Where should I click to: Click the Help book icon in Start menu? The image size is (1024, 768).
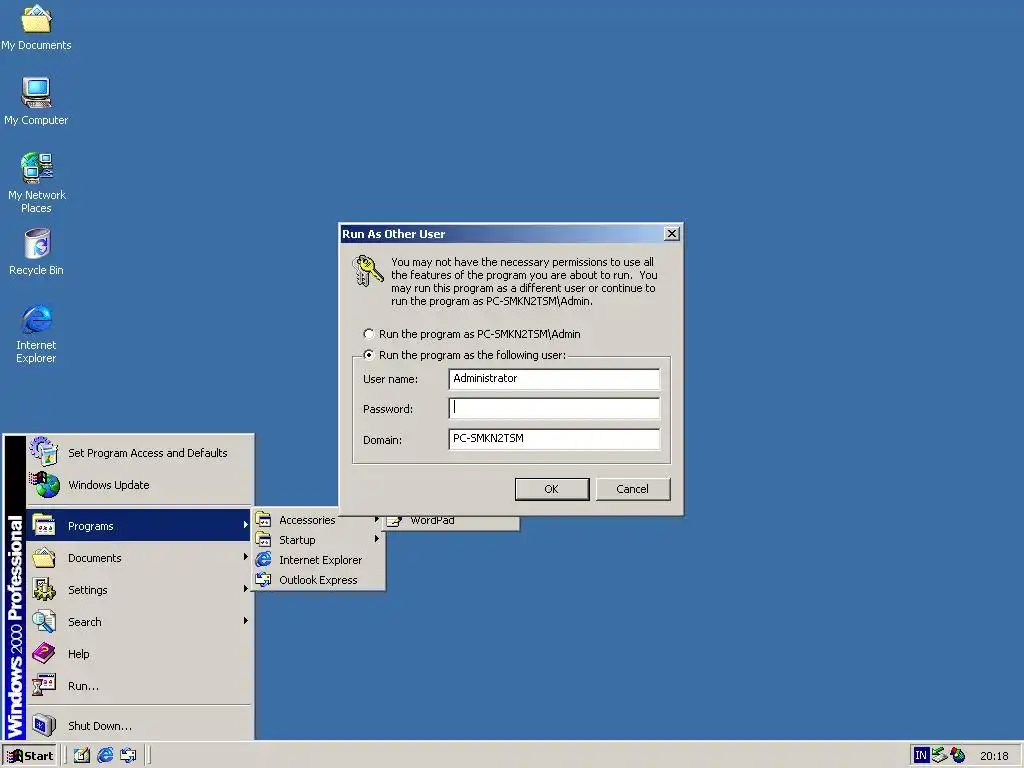[44, 653]
